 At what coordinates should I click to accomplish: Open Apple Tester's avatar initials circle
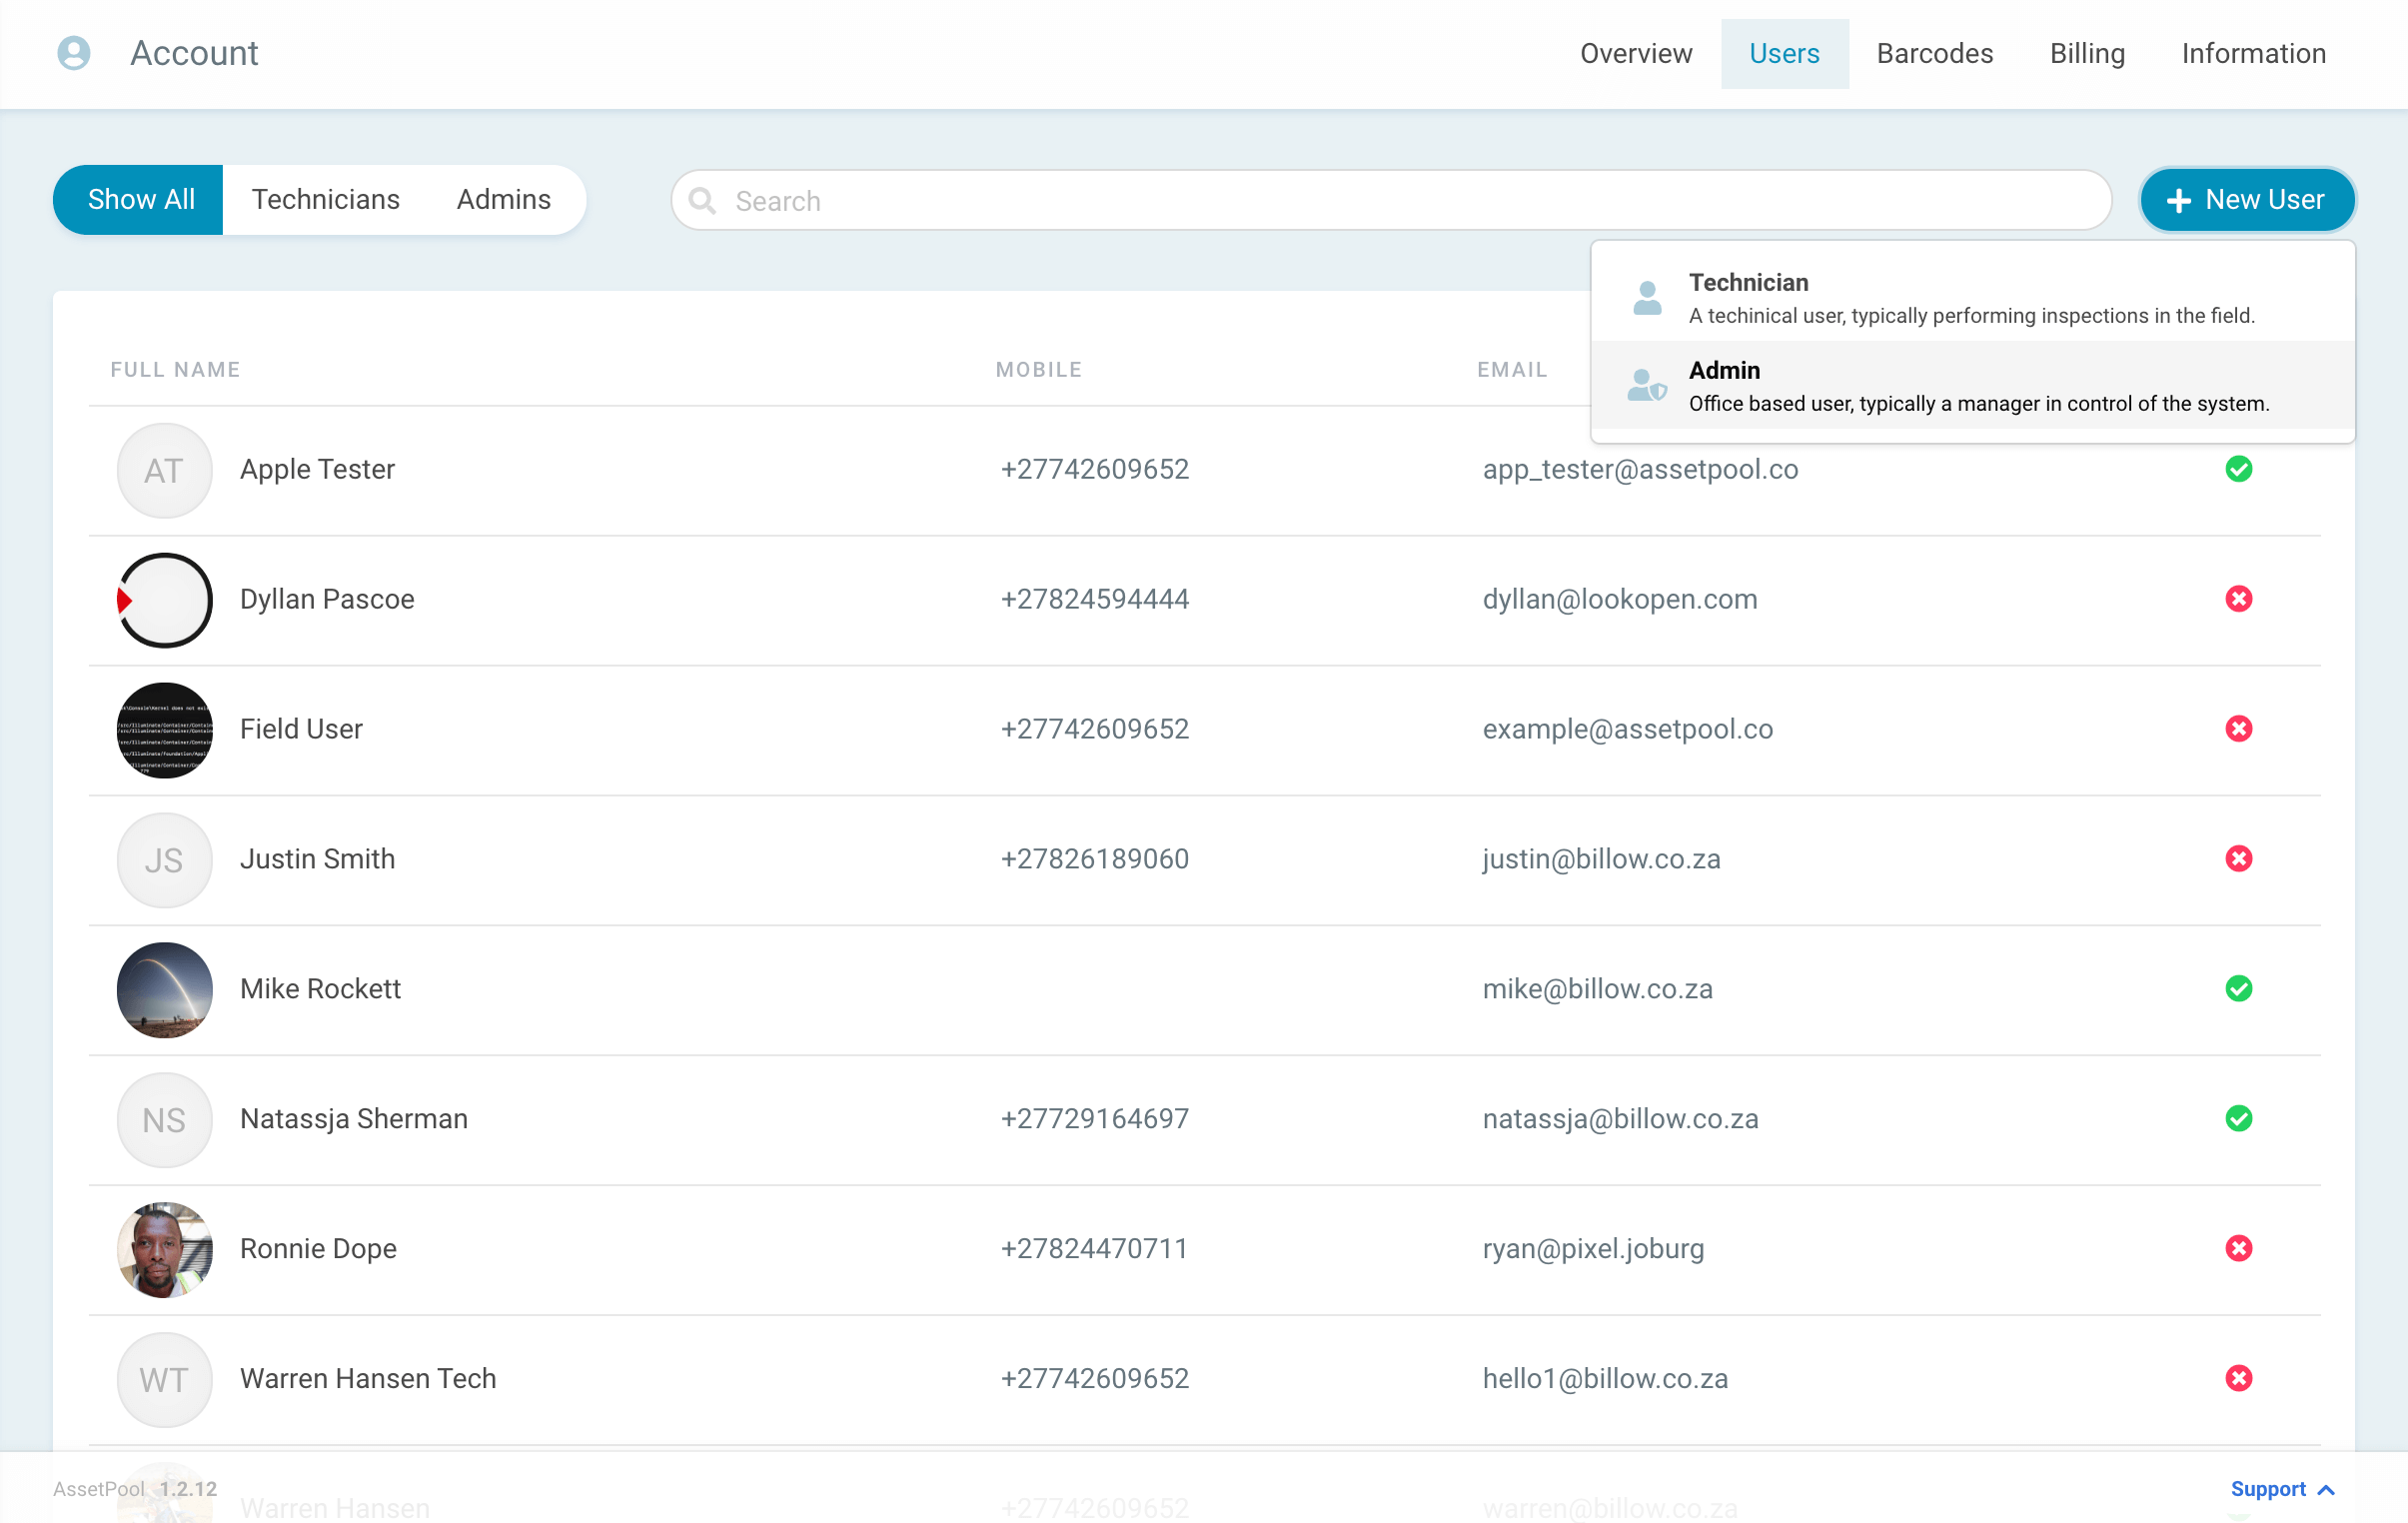(x=163, y=470)
